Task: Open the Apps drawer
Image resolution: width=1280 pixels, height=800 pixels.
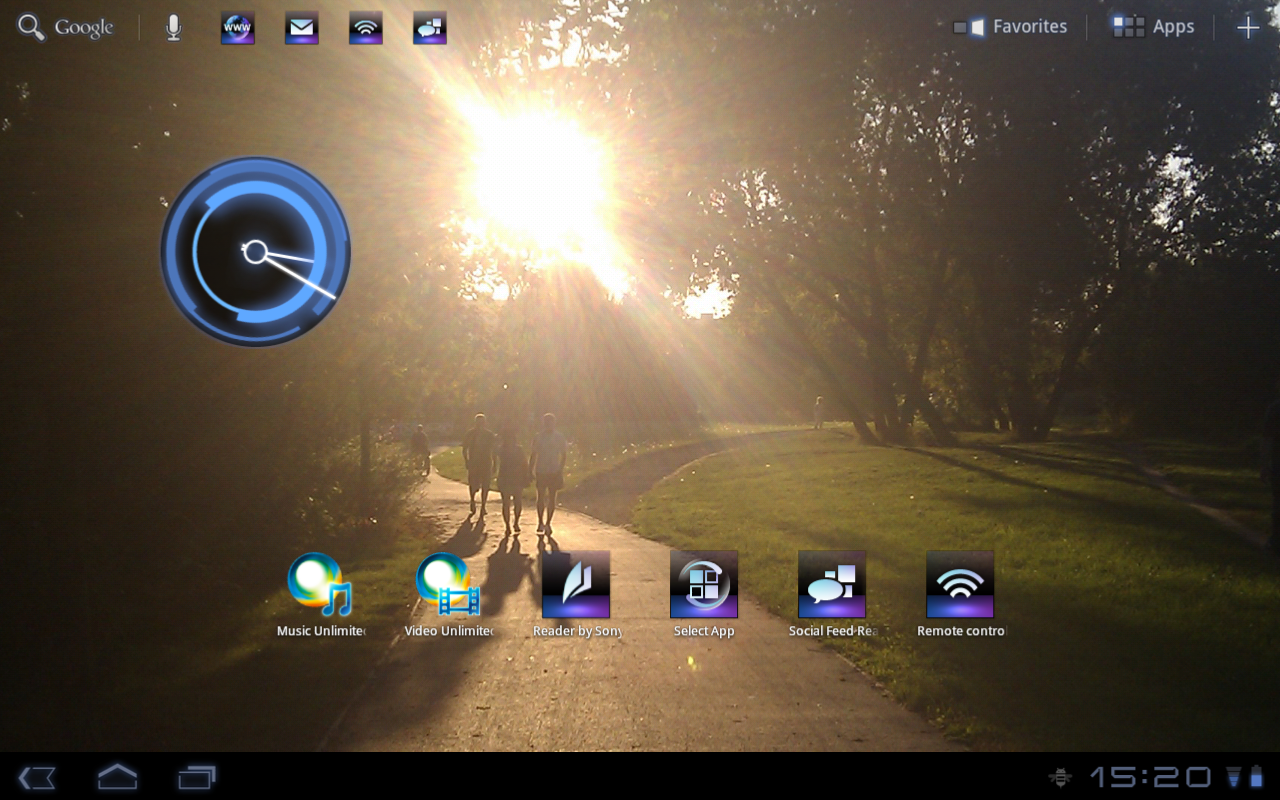Action: (1153, 26)
